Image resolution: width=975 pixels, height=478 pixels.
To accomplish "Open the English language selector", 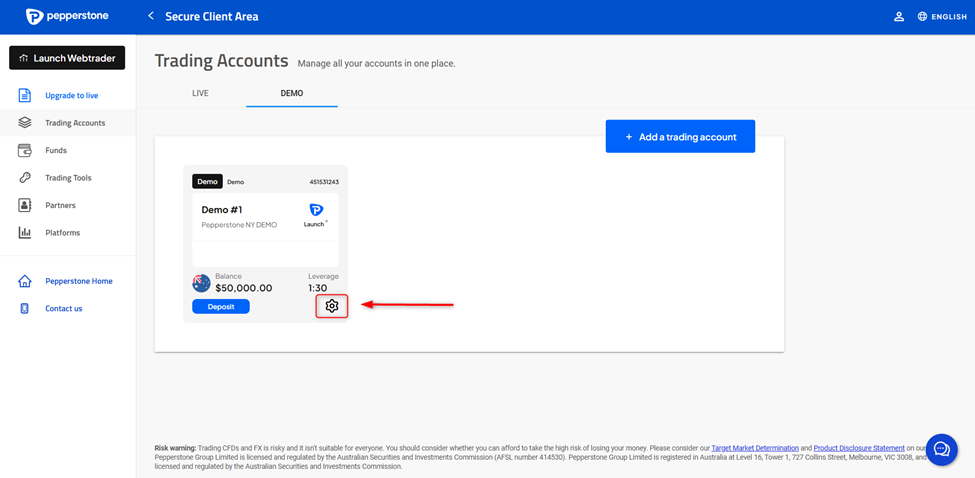I will [942, 17].
